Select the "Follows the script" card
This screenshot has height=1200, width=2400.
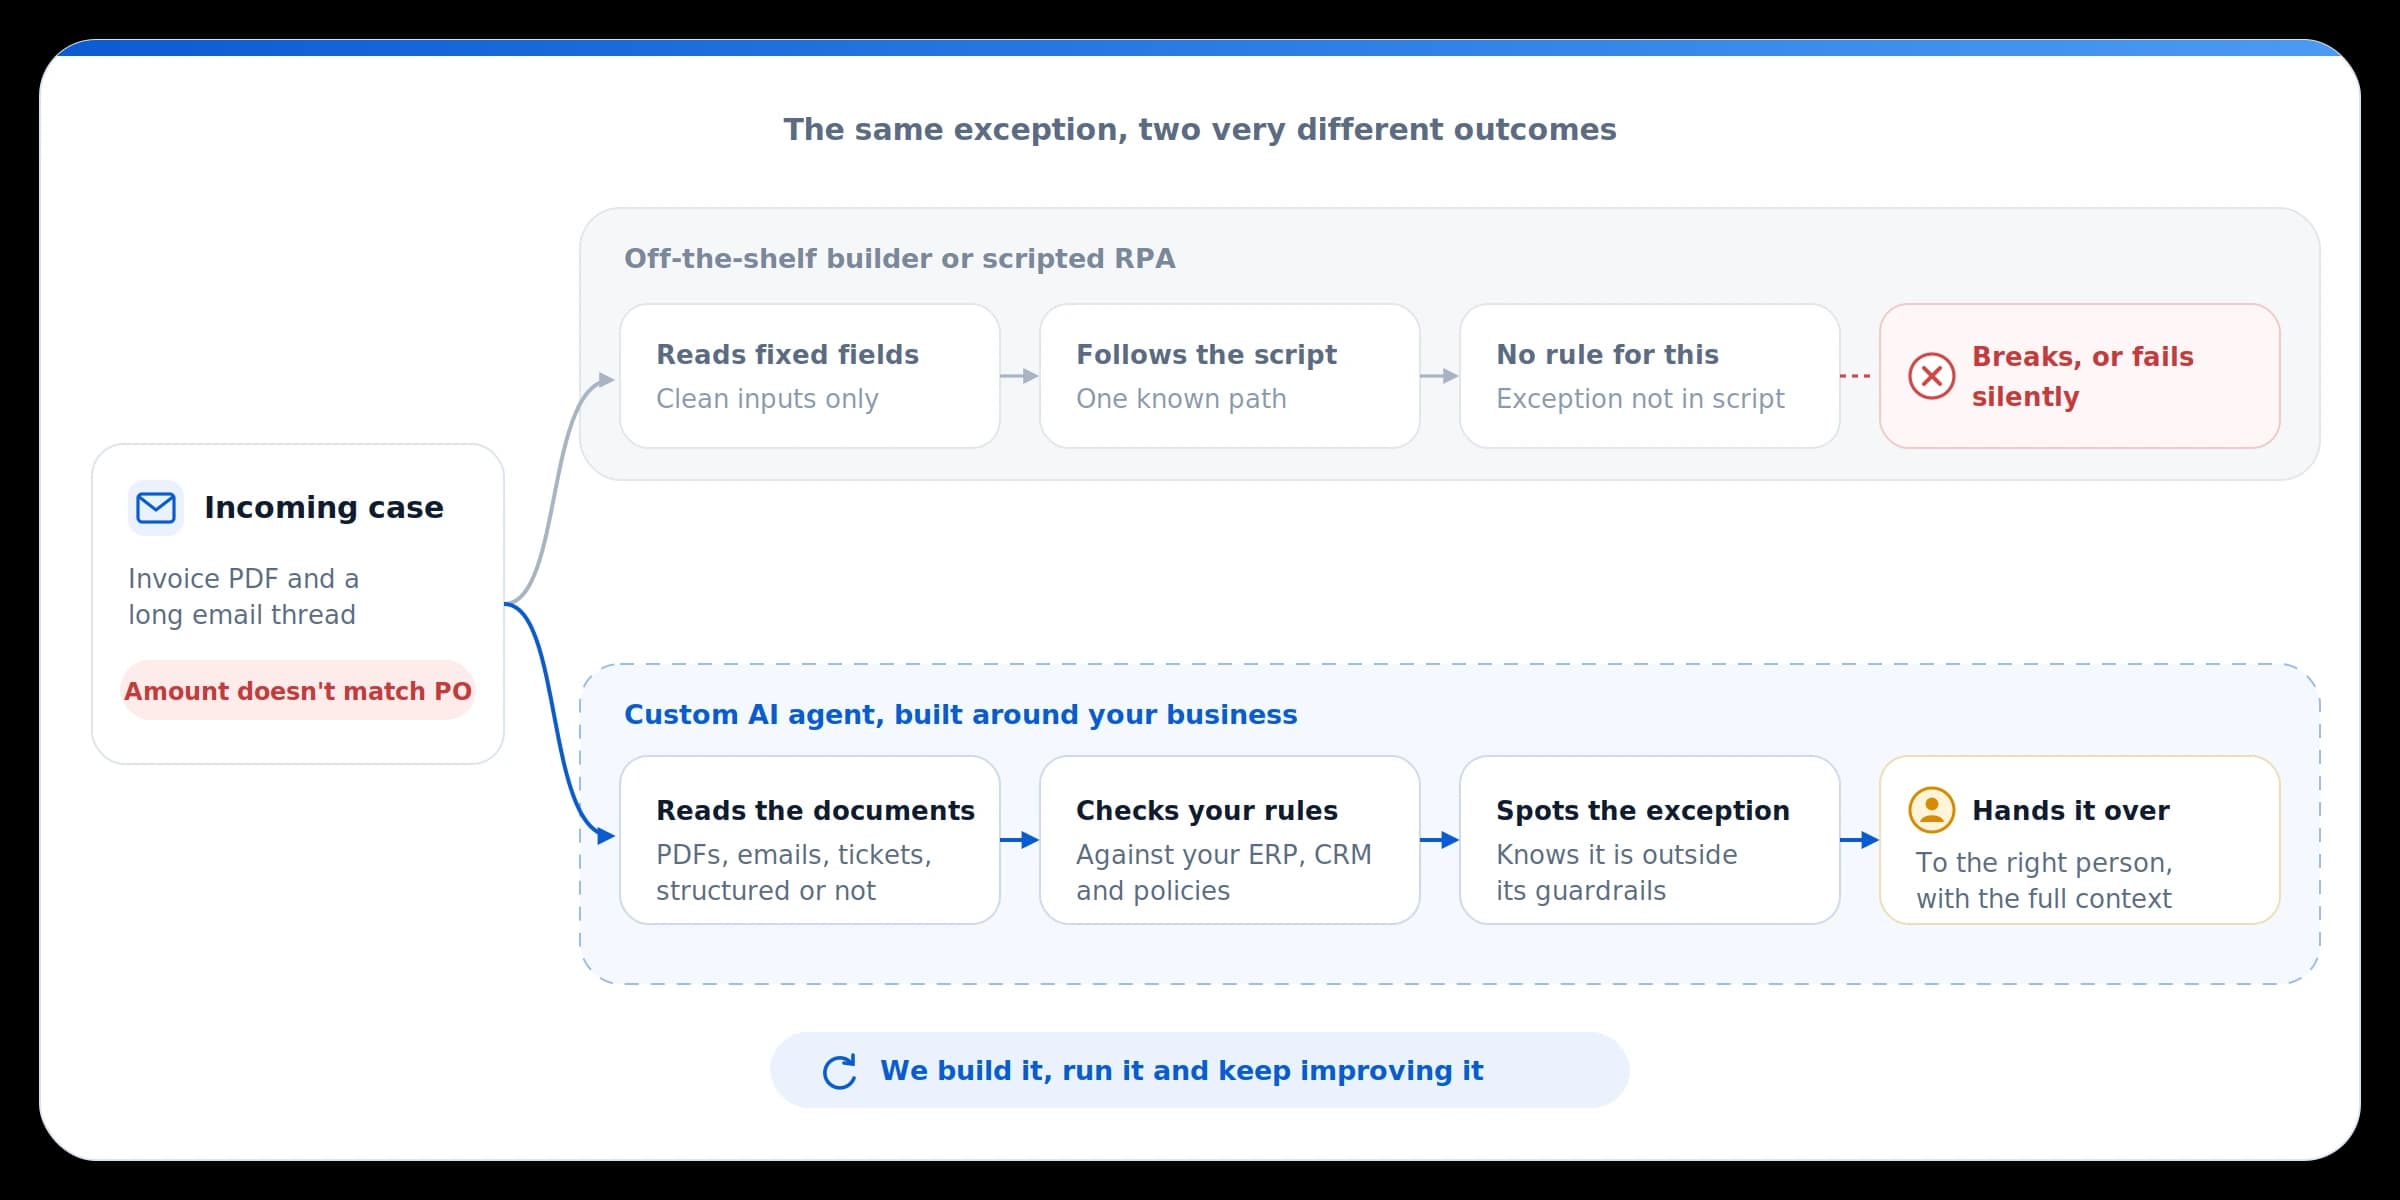[1230, 376]
